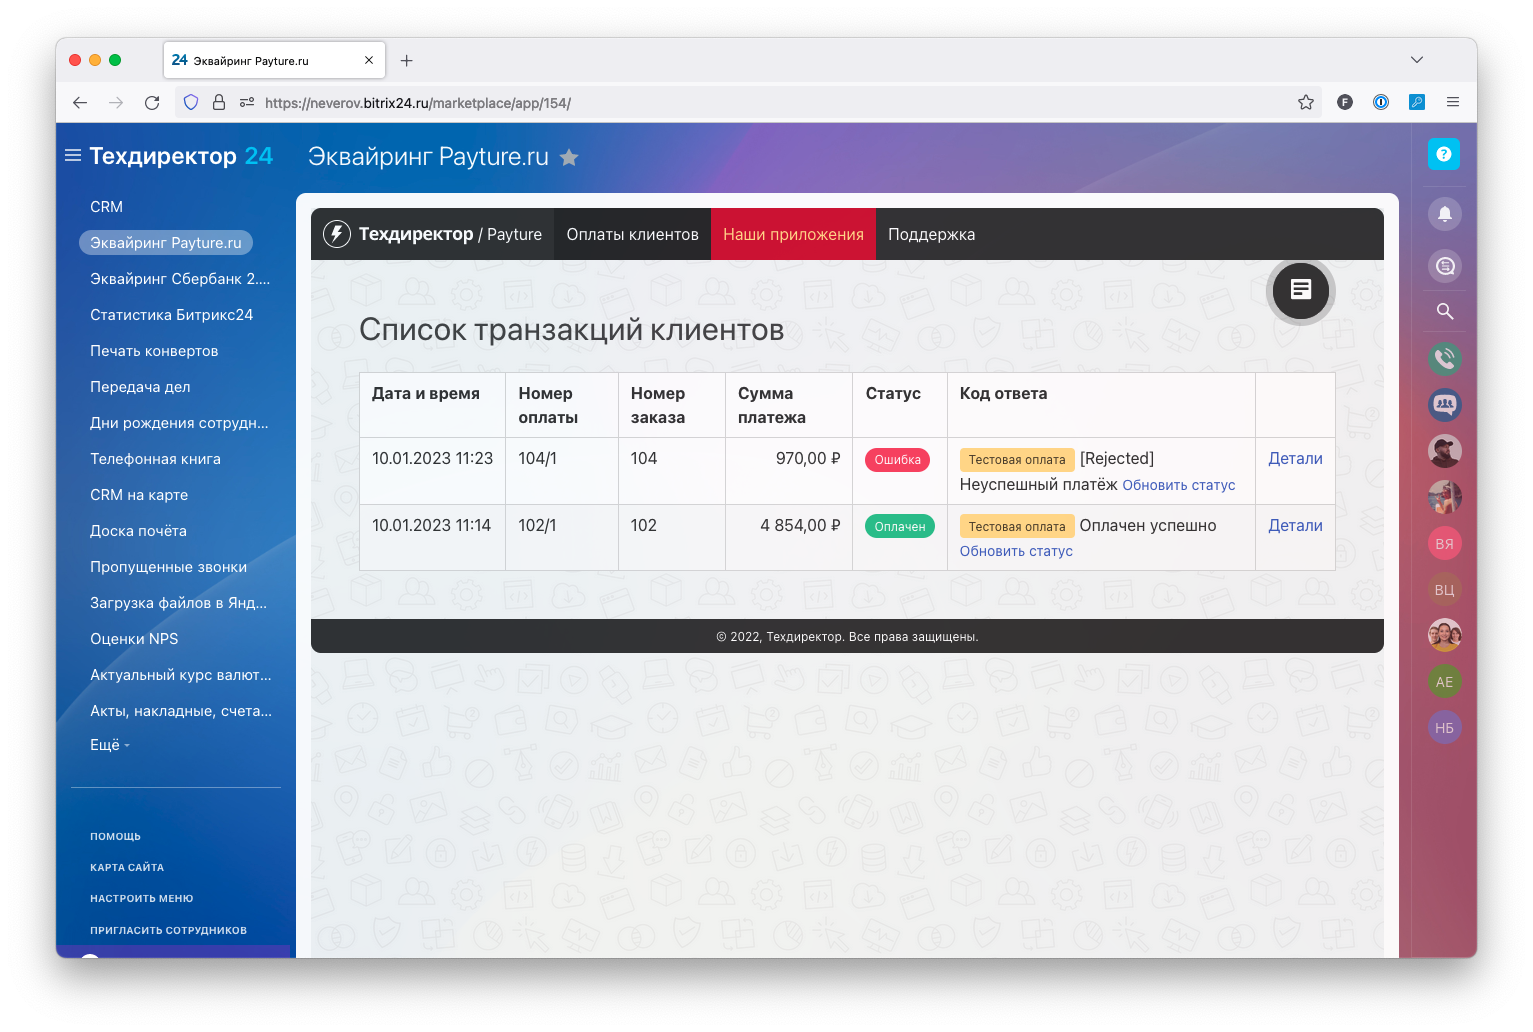Open the ВЯ user avatar
This screenshot has height=1032, width=1533.
[x=1445, y=544]
